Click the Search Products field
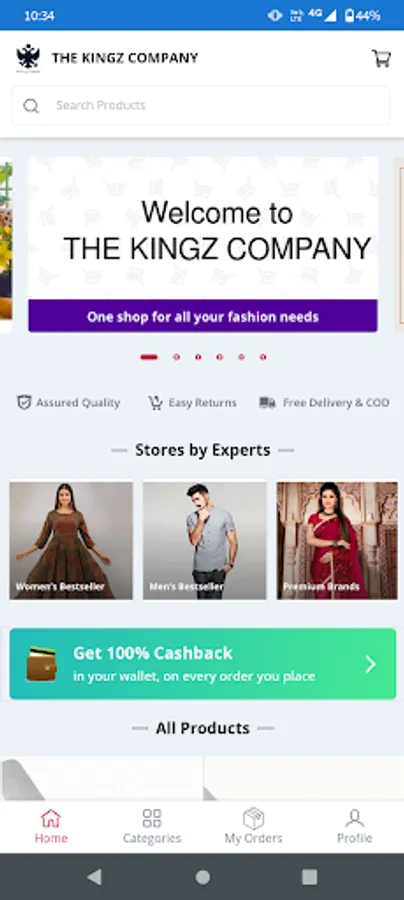Viewport: 404px width, 900px height. click(201, 106)
